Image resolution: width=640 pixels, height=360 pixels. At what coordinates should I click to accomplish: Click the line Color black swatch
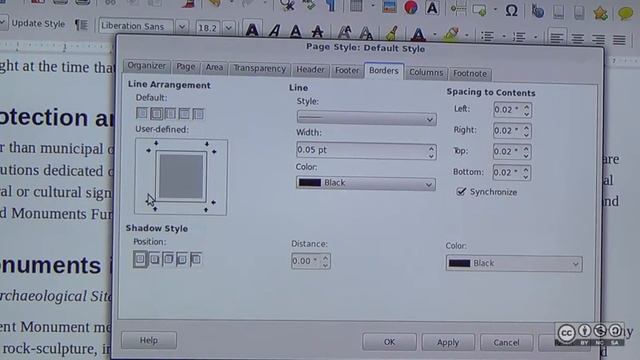(x=309, y=182)
